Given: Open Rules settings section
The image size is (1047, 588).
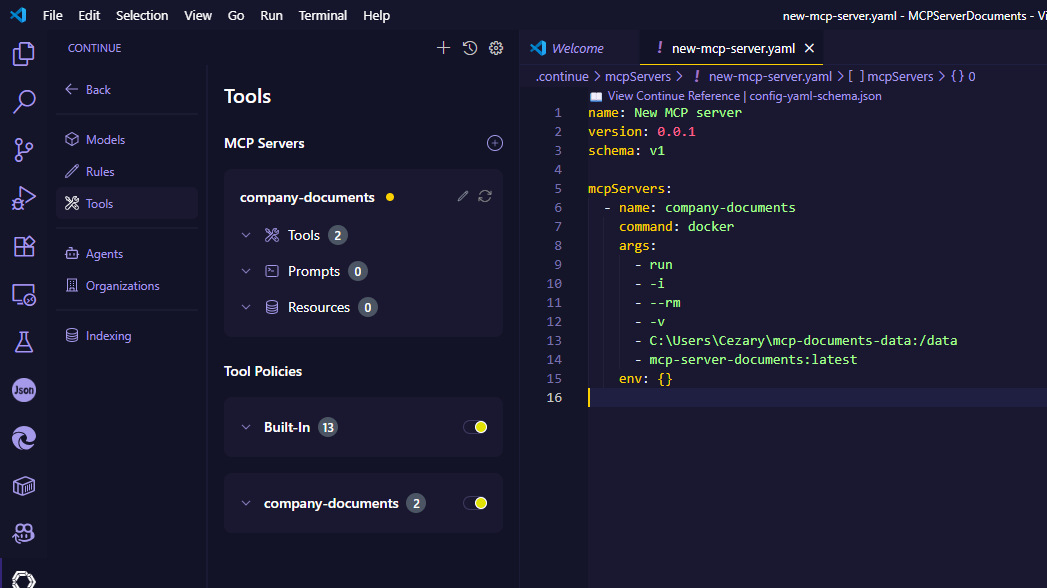Looking at the screenshot, I should 127,172.
